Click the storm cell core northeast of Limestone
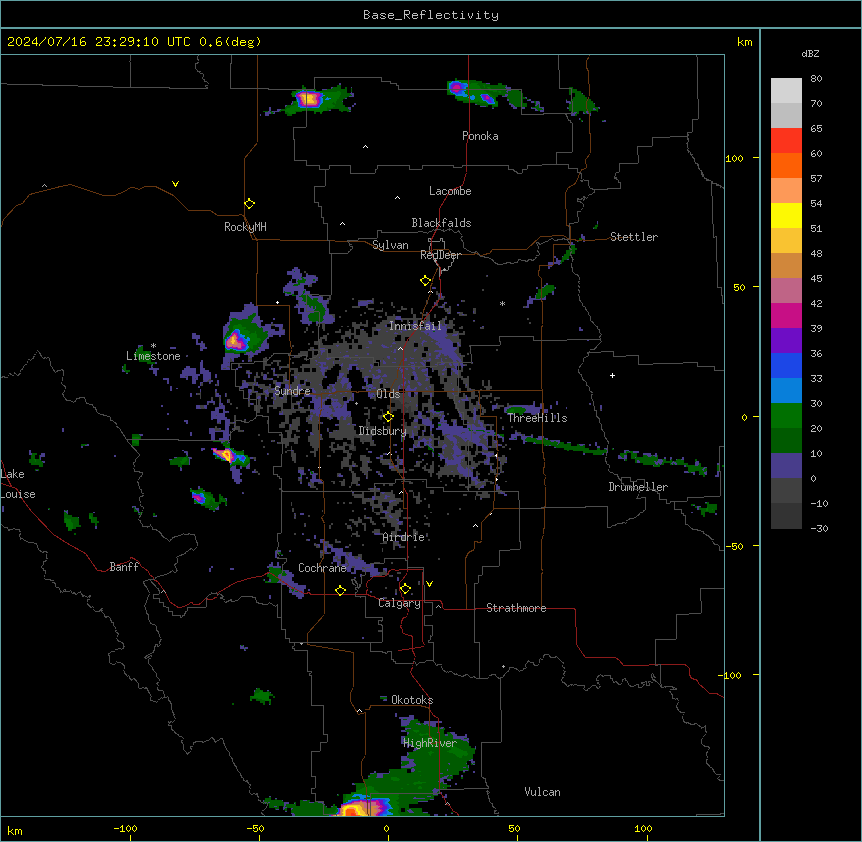 point(236,341)
